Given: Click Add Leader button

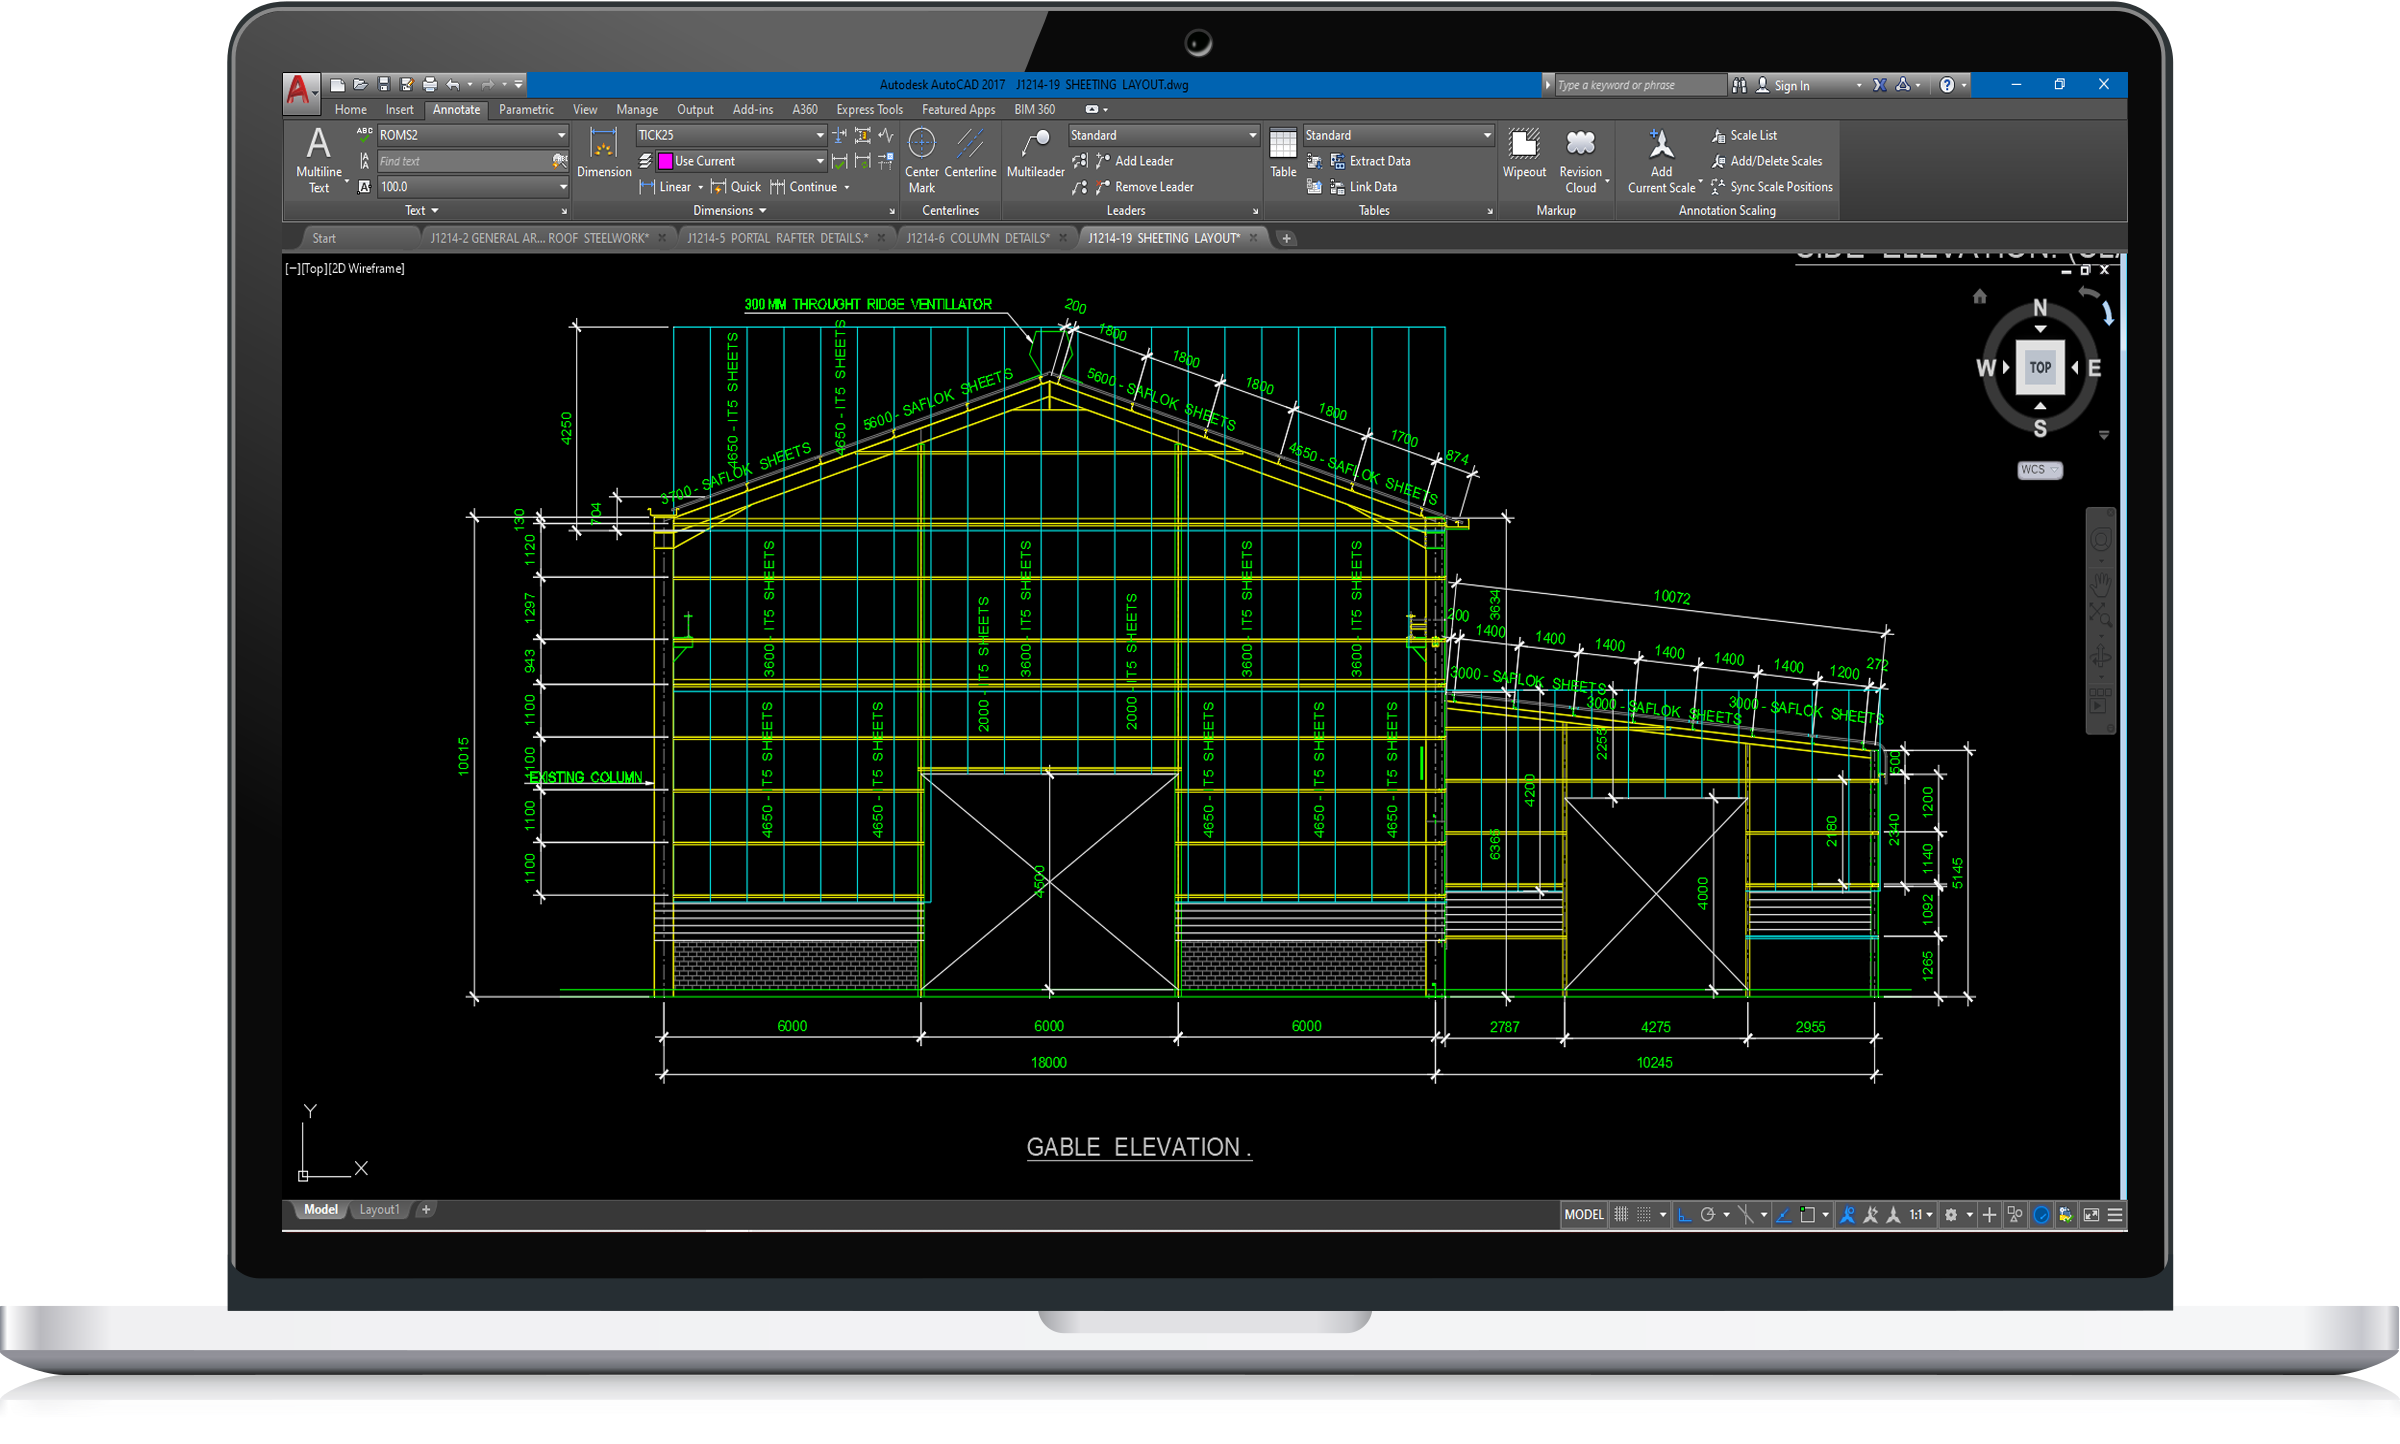Looking at the screenshot, I should point(1135,161).
